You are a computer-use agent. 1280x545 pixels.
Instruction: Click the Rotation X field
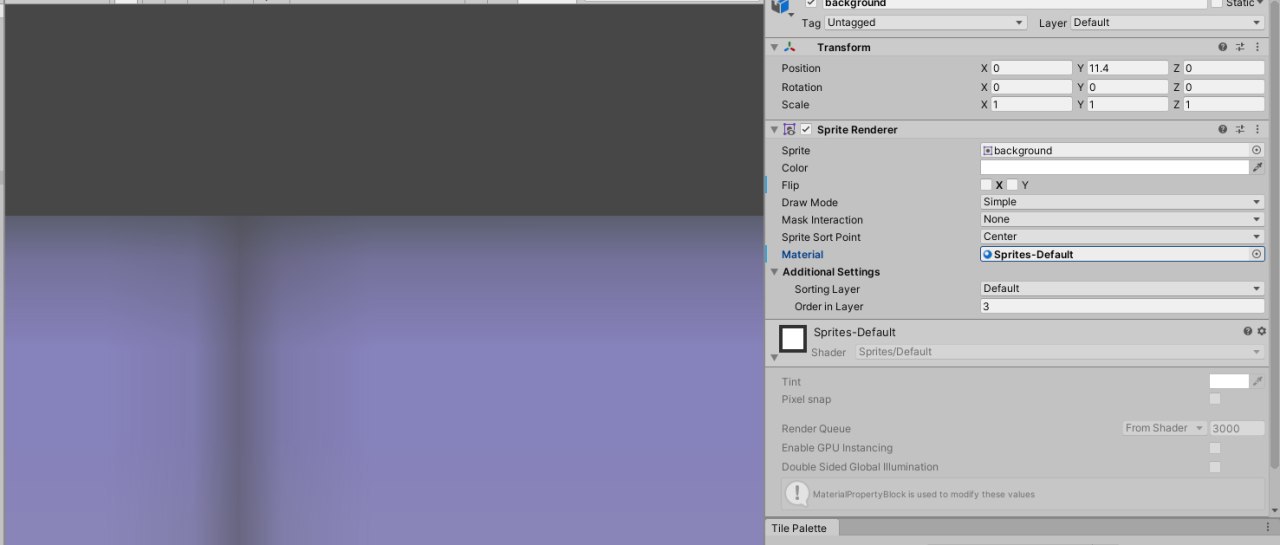(x=1031, y=87)
